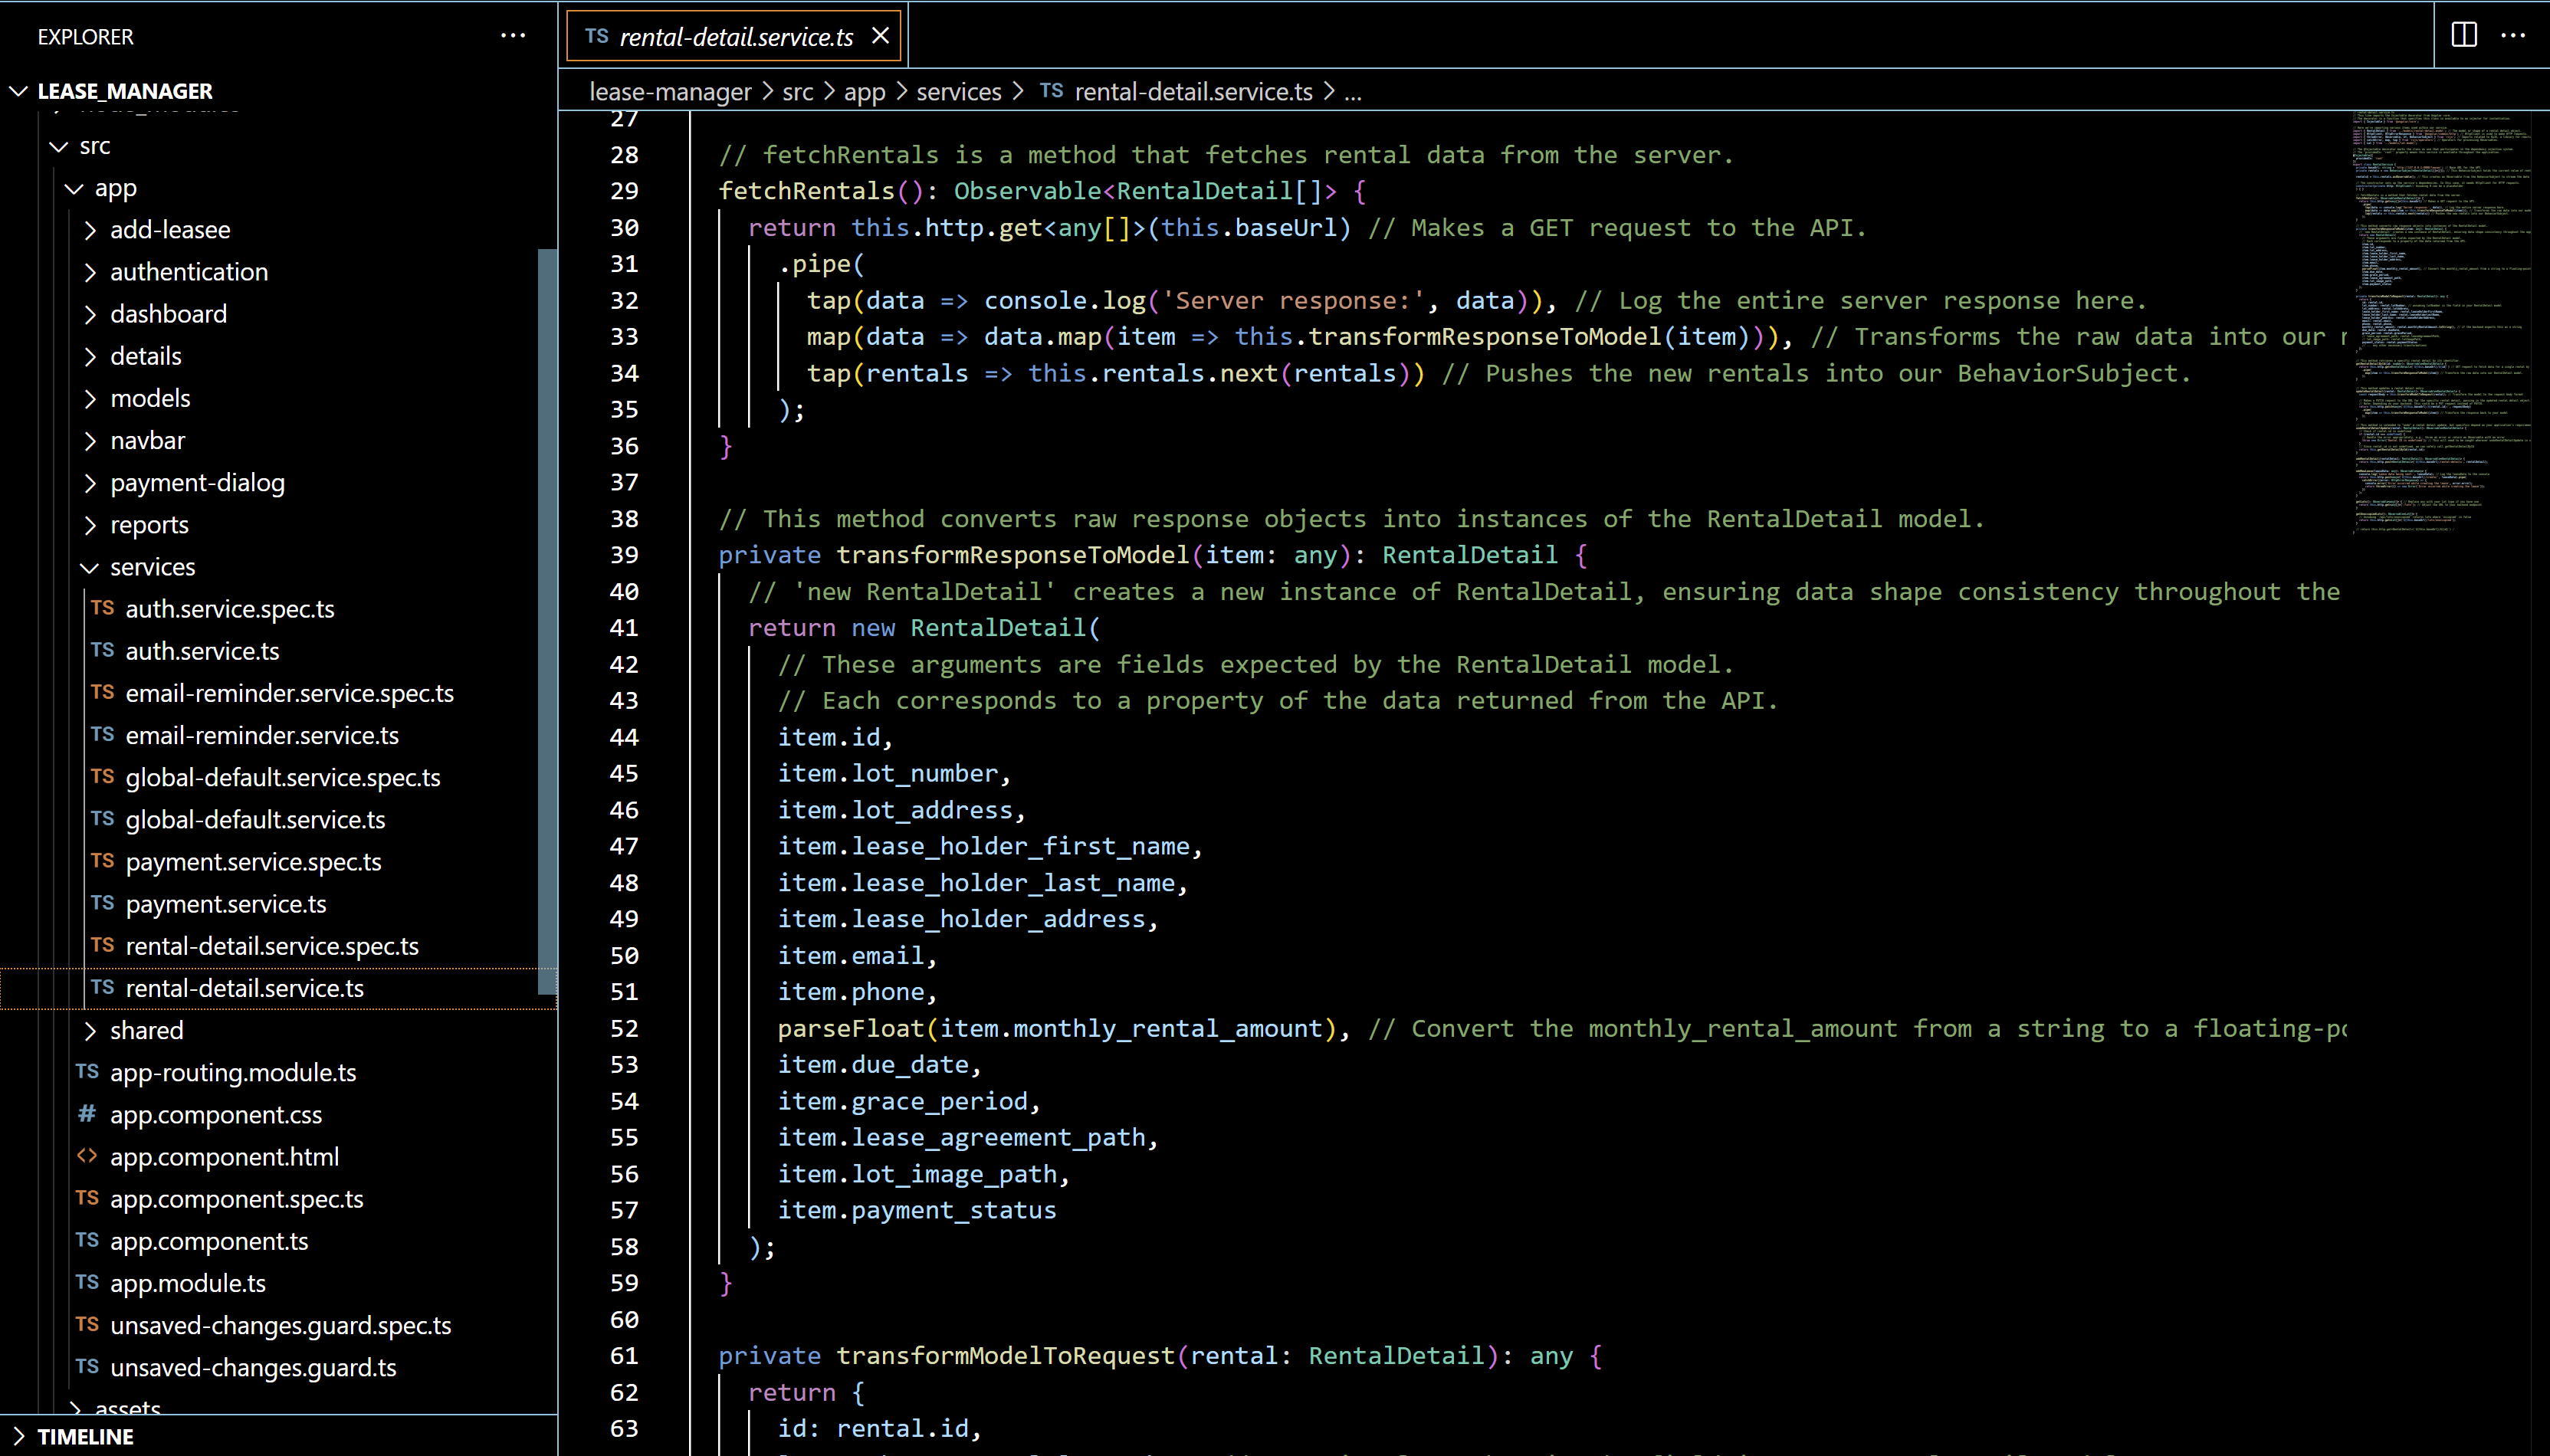Click rental-detail.service.ts breadcrumb segment
The height and width of the screenshot is (1456, 2550).
tap(1193, 92)
